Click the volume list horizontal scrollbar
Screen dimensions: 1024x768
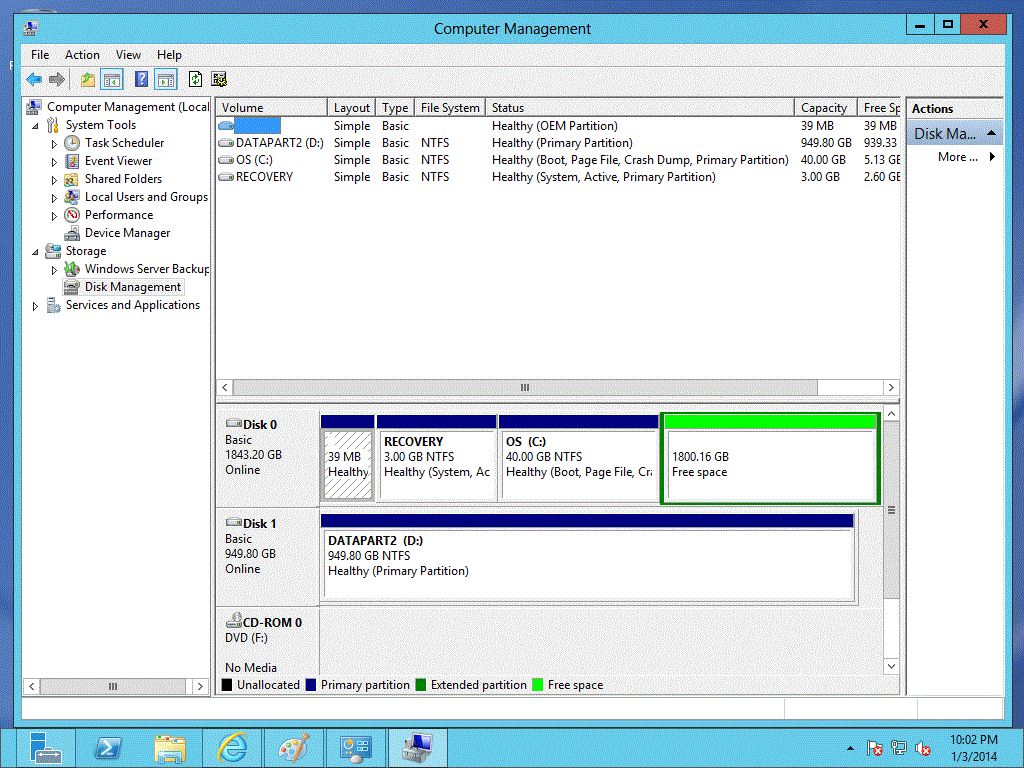click(x=523, y=388)
